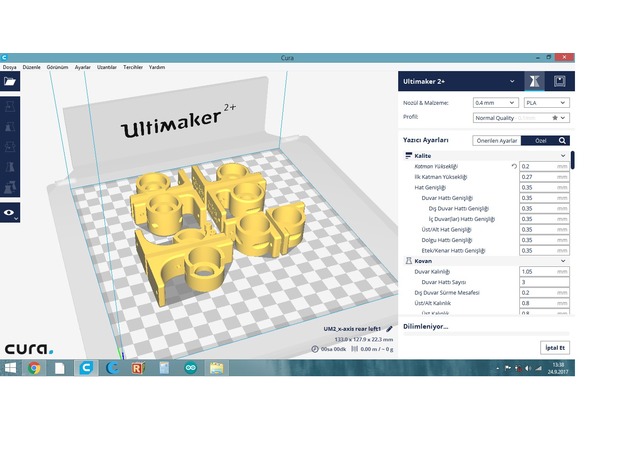
Task: Click the print time clock icon
Action: (x=315, y=349)
